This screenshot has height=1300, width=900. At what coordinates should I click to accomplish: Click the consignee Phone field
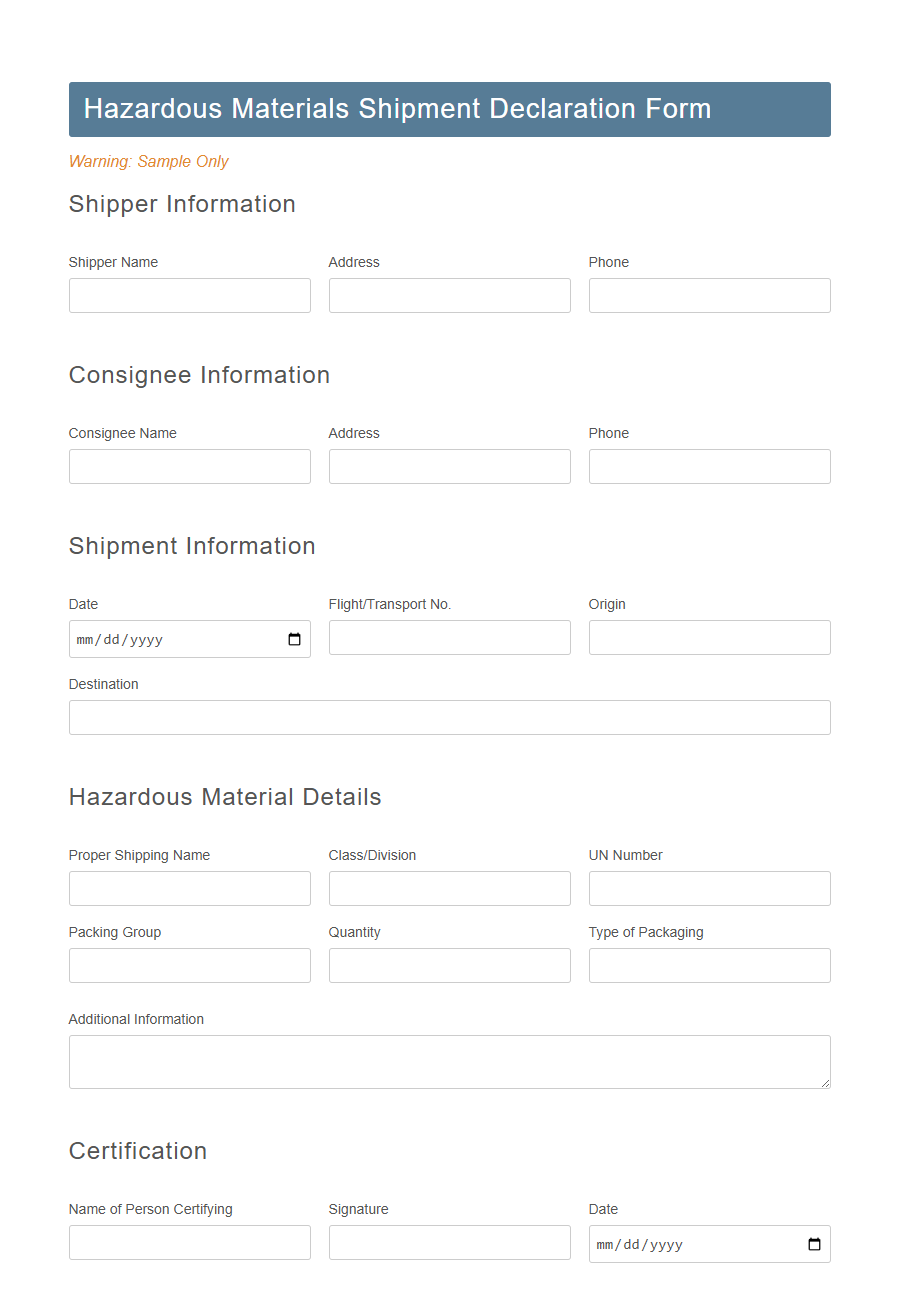(709, 466)
